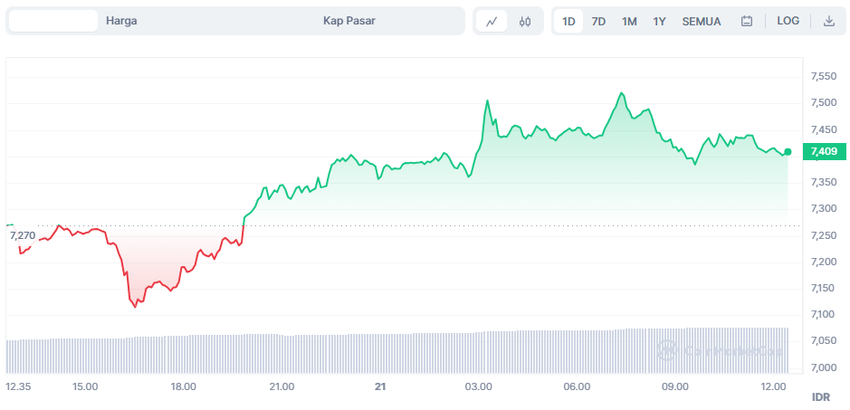850x410 pixels.
Task: Click the 7,409 current price label
Action: click(x=824, y=152)
